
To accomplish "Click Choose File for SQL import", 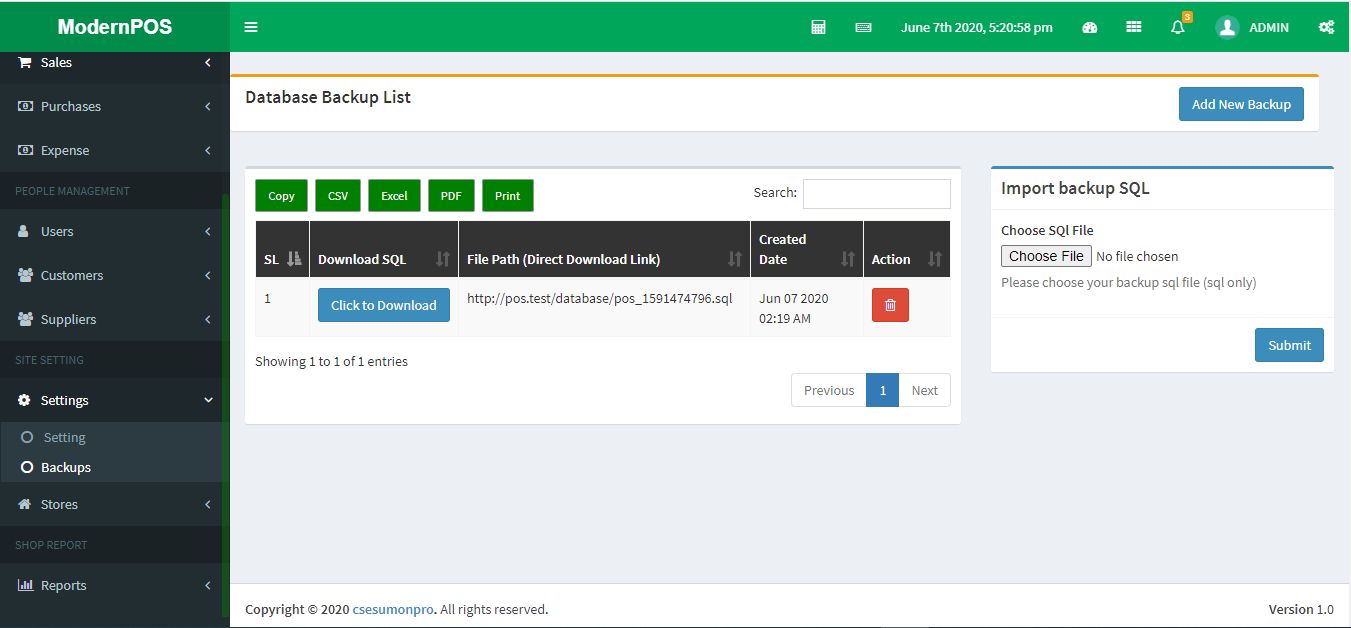I will tap(1046, 256).
